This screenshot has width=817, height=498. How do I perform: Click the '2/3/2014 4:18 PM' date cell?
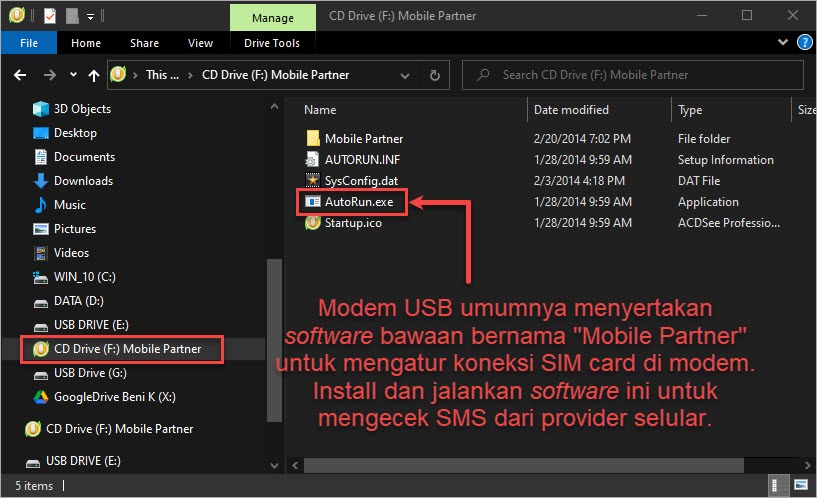(579, 180)
